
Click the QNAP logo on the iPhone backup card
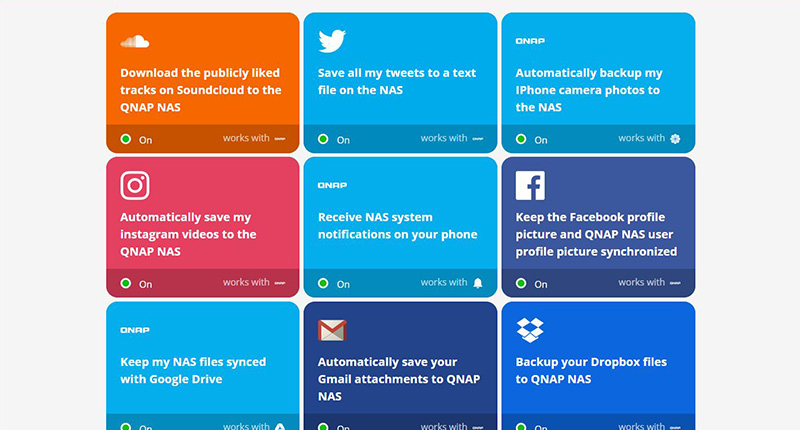pos(530,42)
